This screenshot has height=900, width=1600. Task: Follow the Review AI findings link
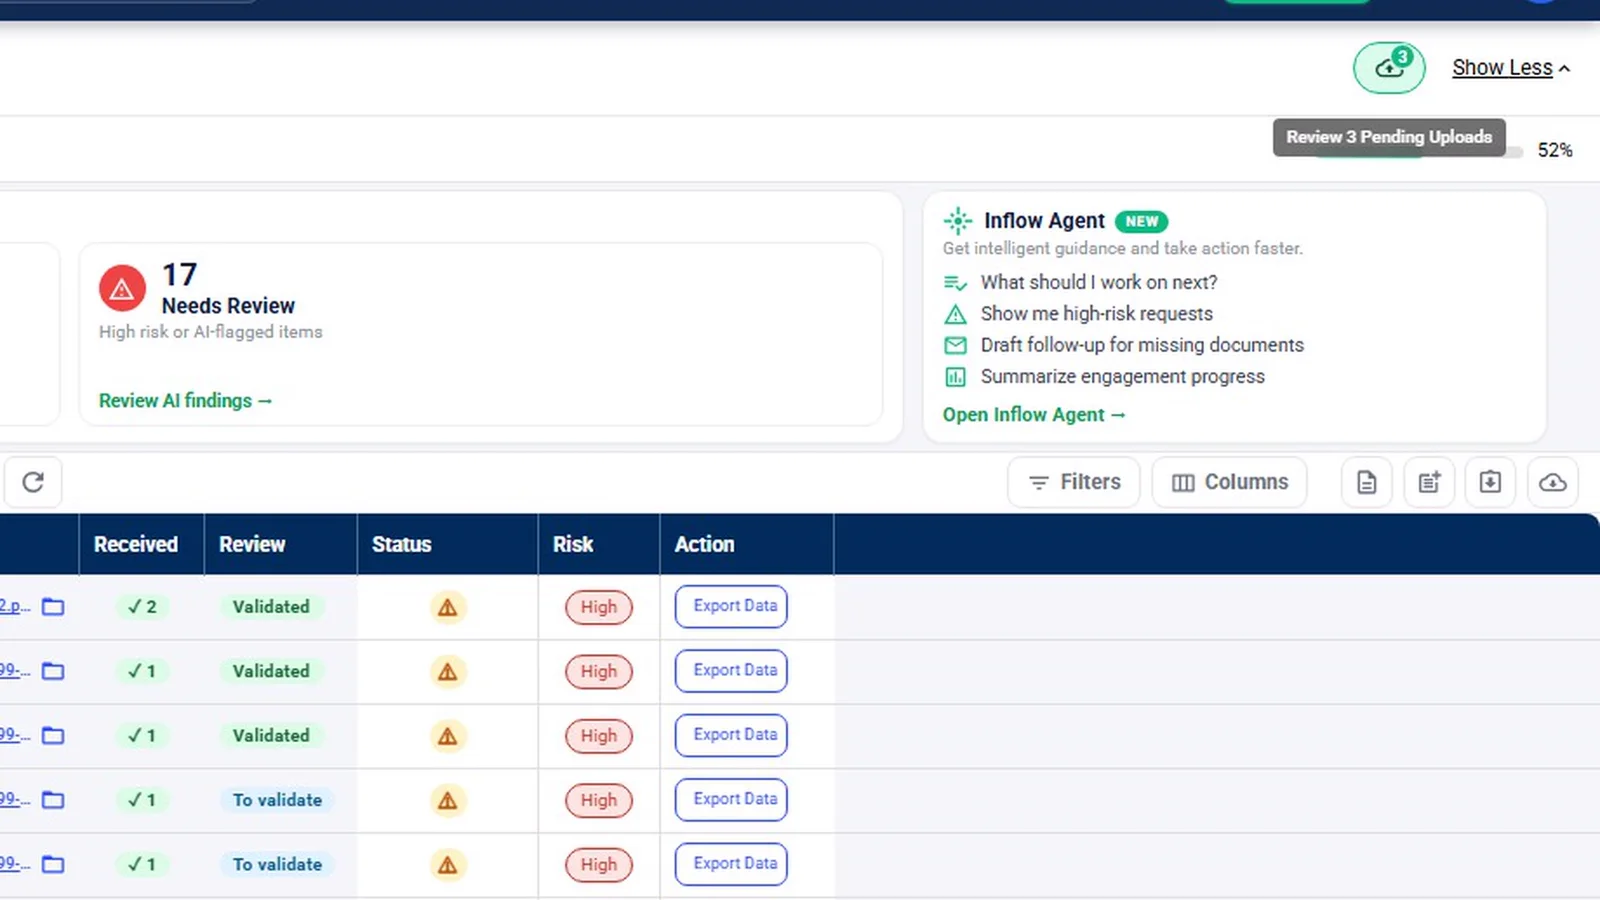(x=185, y=401)
